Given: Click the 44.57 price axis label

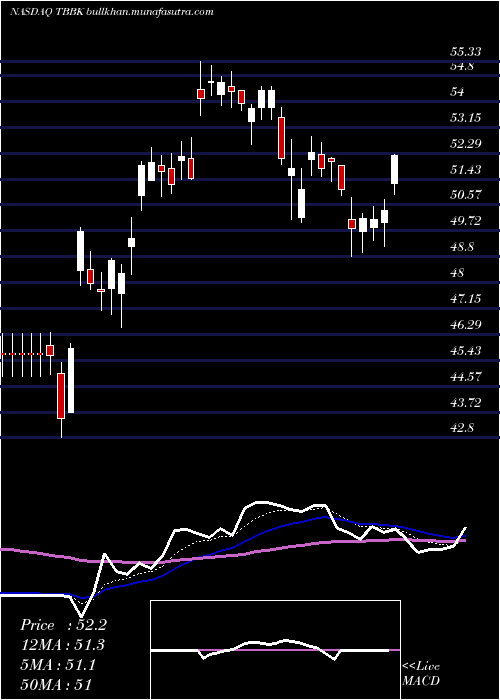Looking at the screenshot, I should pos(466,376).
